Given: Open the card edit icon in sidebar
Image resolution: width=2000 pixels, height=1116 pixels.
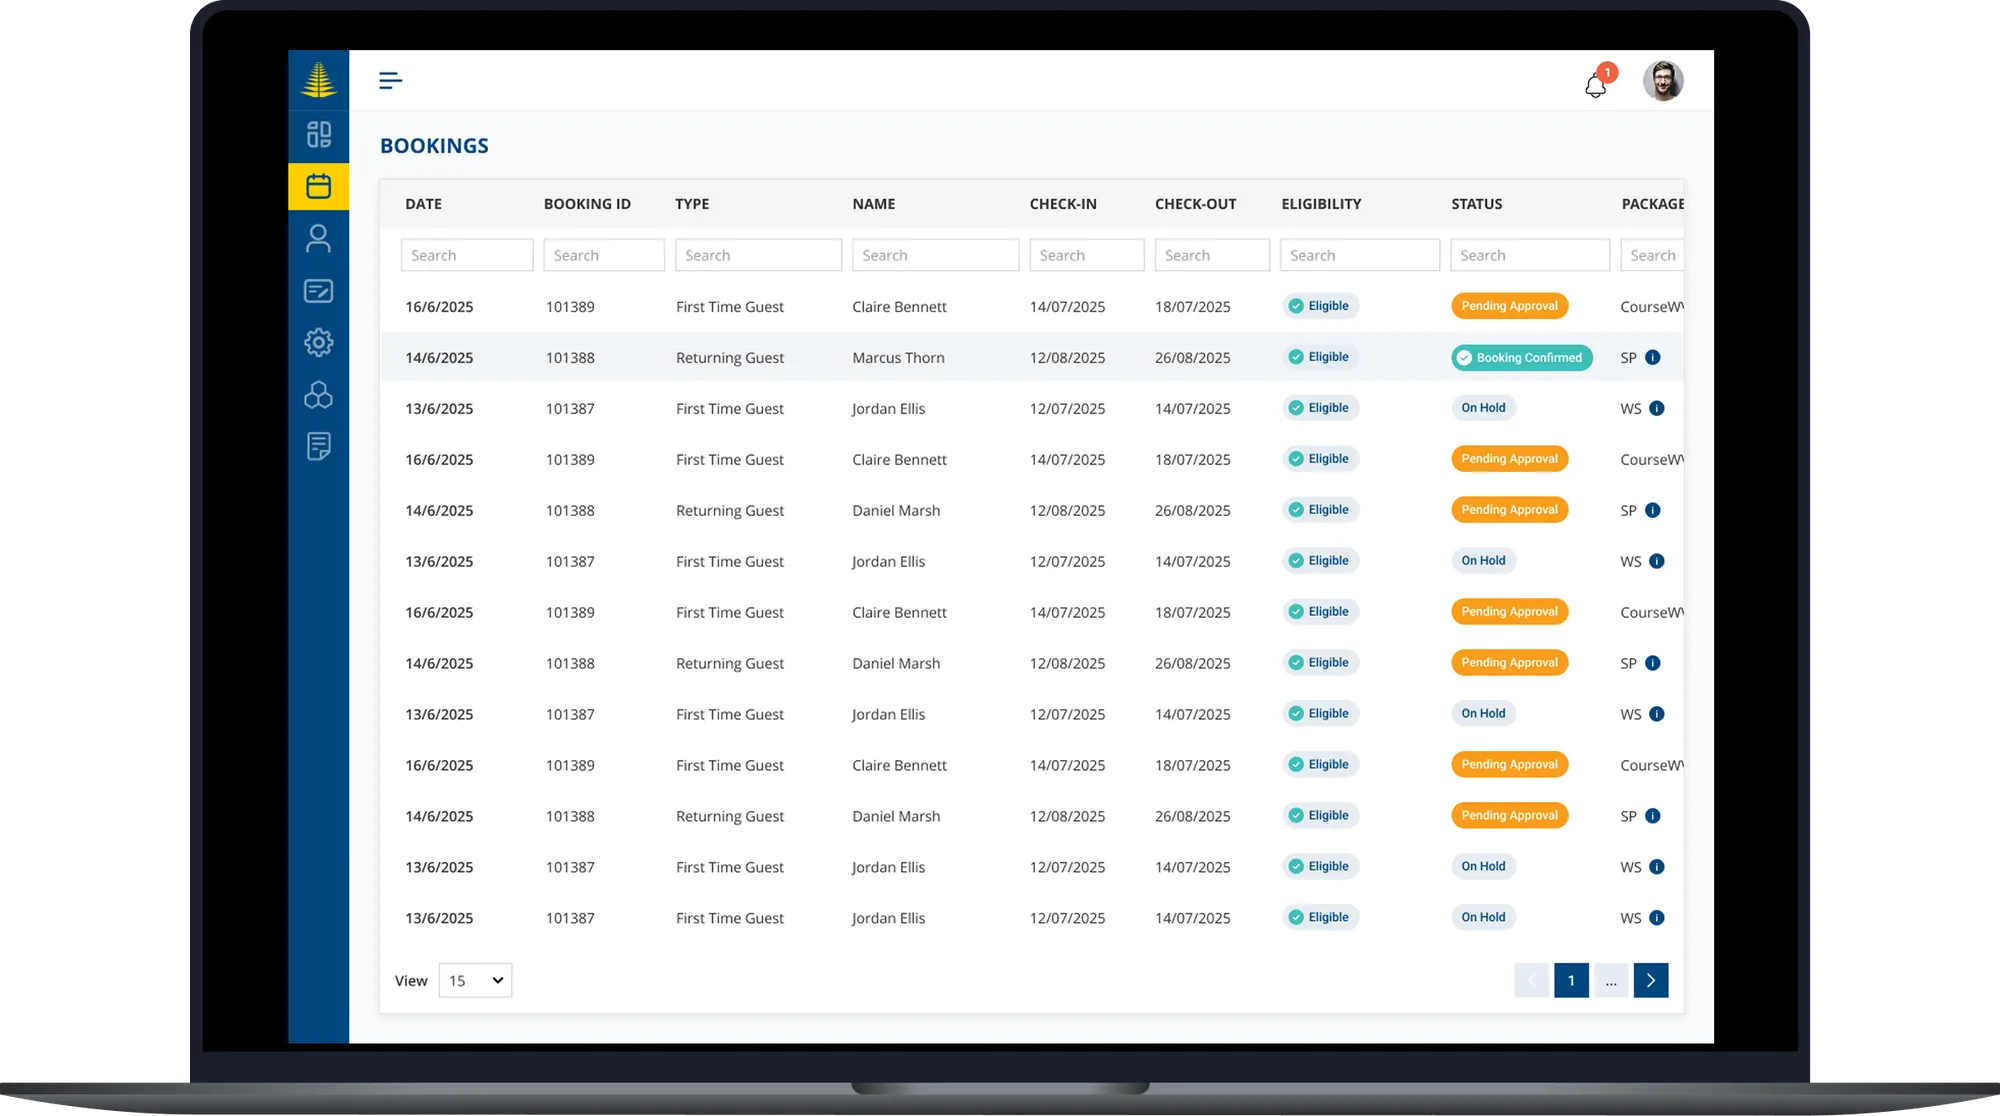Looking at the screenshot, I should [319, 290].
